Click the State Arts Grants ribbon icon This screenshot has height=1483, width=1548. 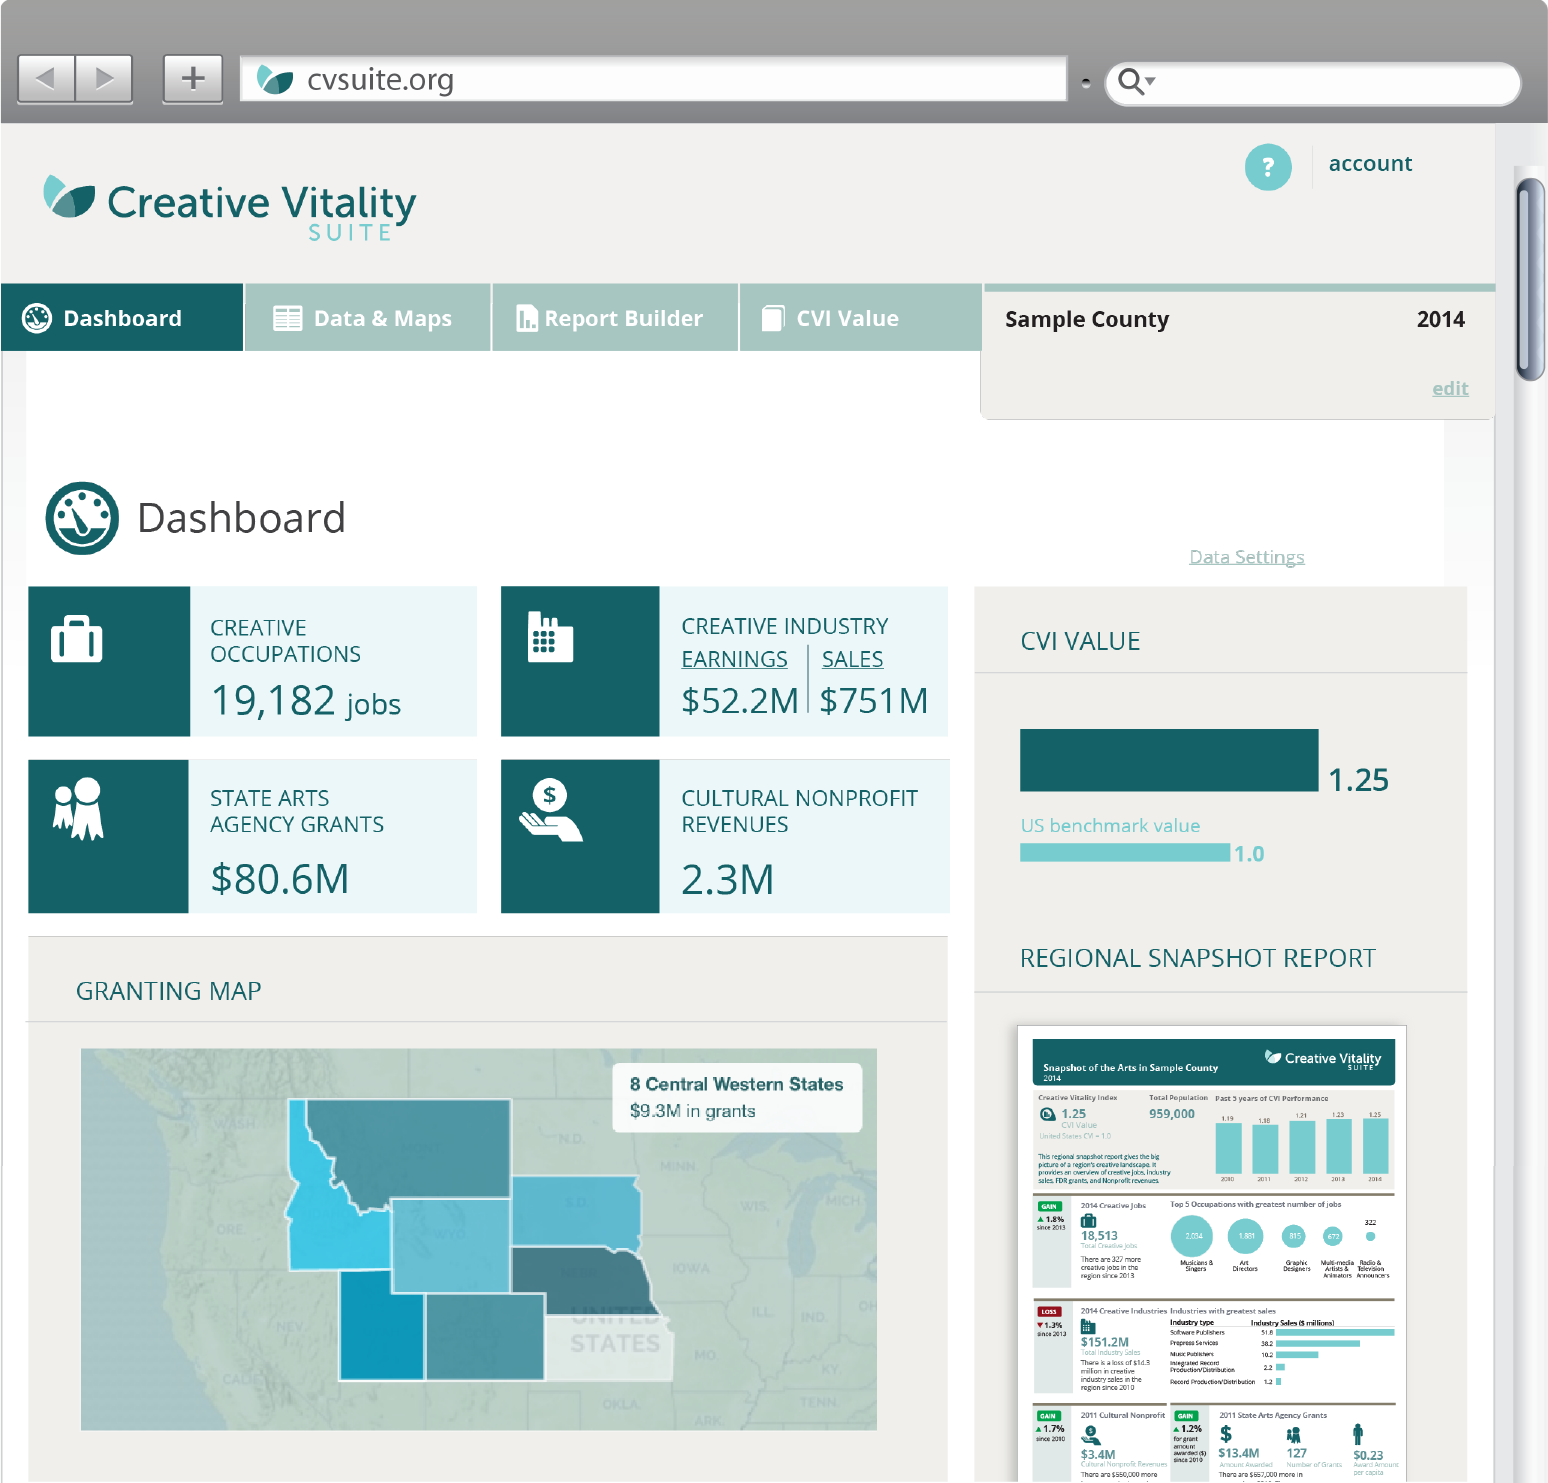point(78,808)
